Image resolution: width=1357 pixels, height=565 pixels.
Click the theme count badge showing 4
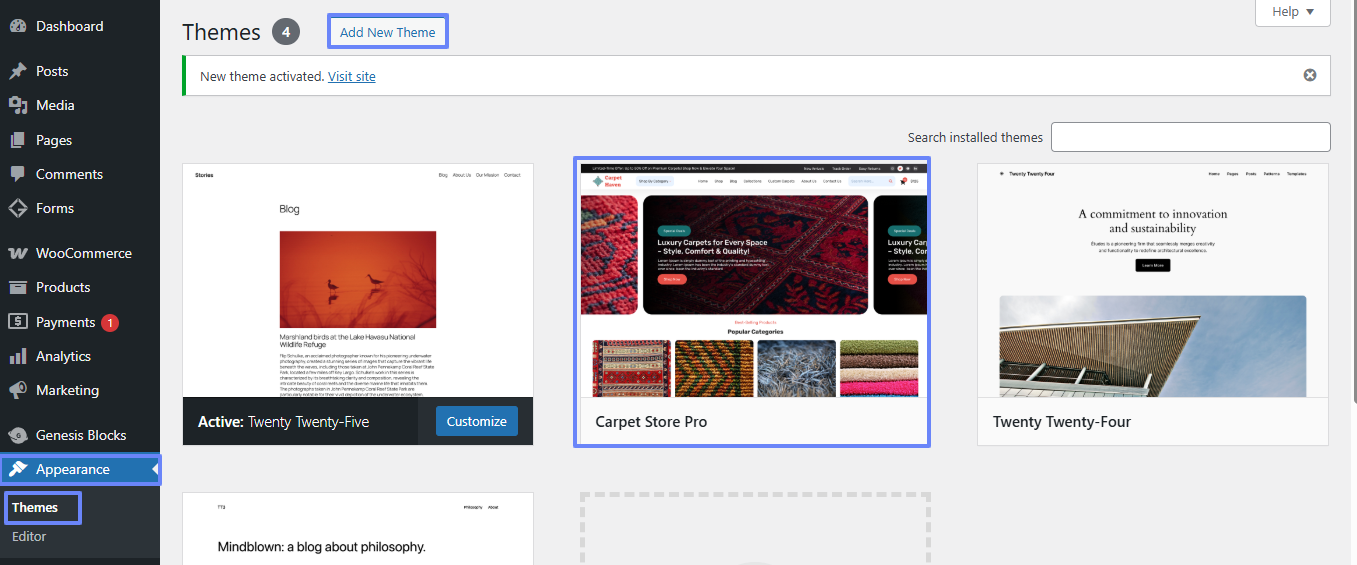(286, 32)
